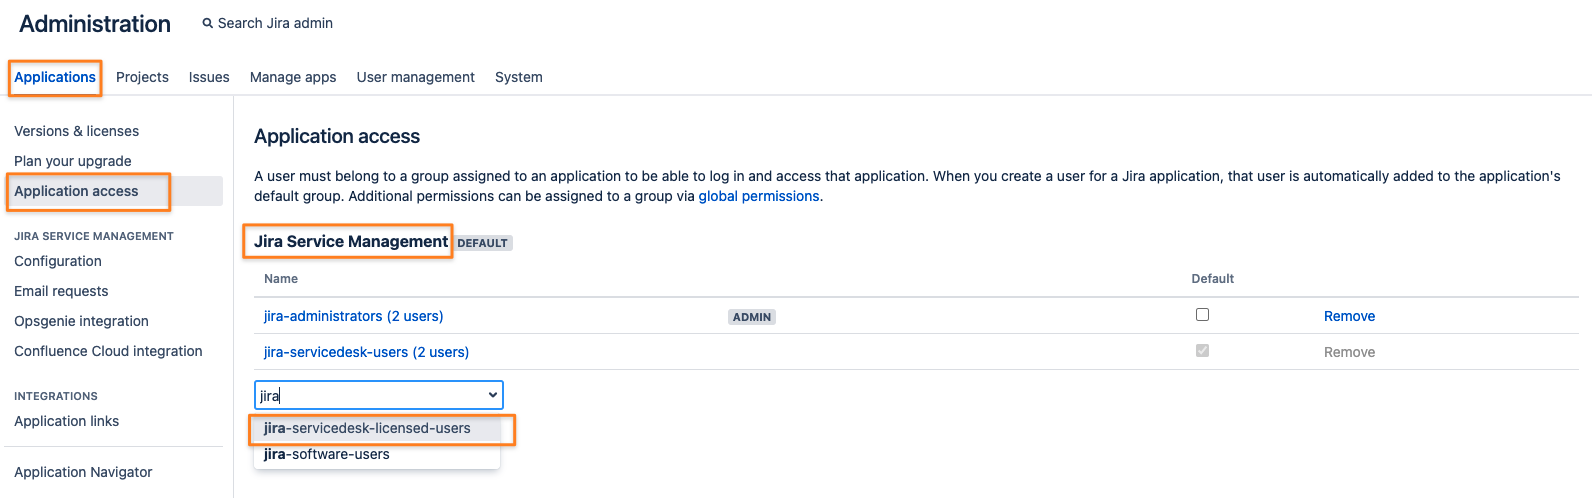The height and width of the screenshot is (498, 1592).
Task: Go to Manage apps tab
Action: pyautogui.click(x=293, y=77)
